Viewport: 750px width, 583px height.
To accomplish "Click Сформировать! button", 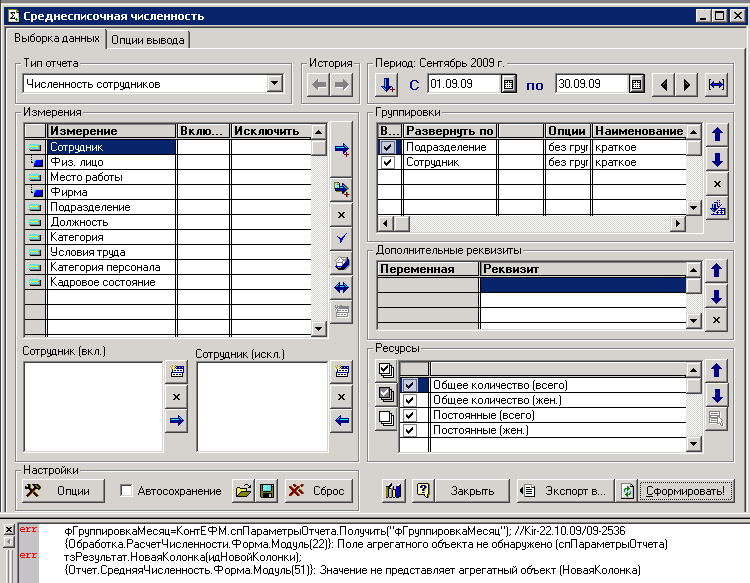I will (x=685, y=491).
